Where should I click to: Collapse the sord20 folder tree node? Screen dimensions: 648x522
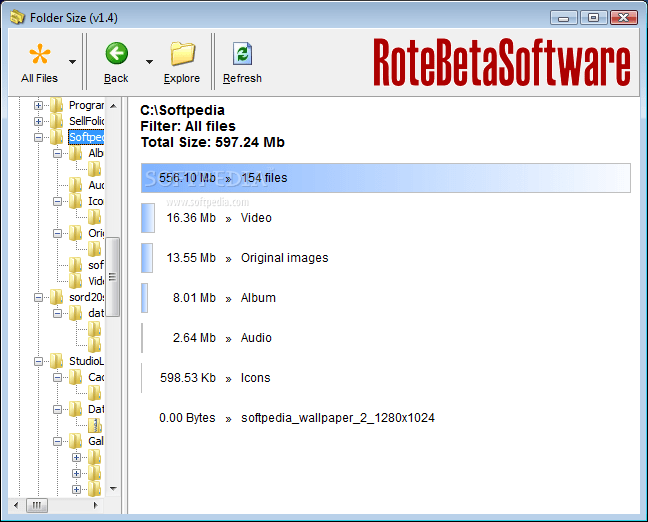[x=38, y=297]
